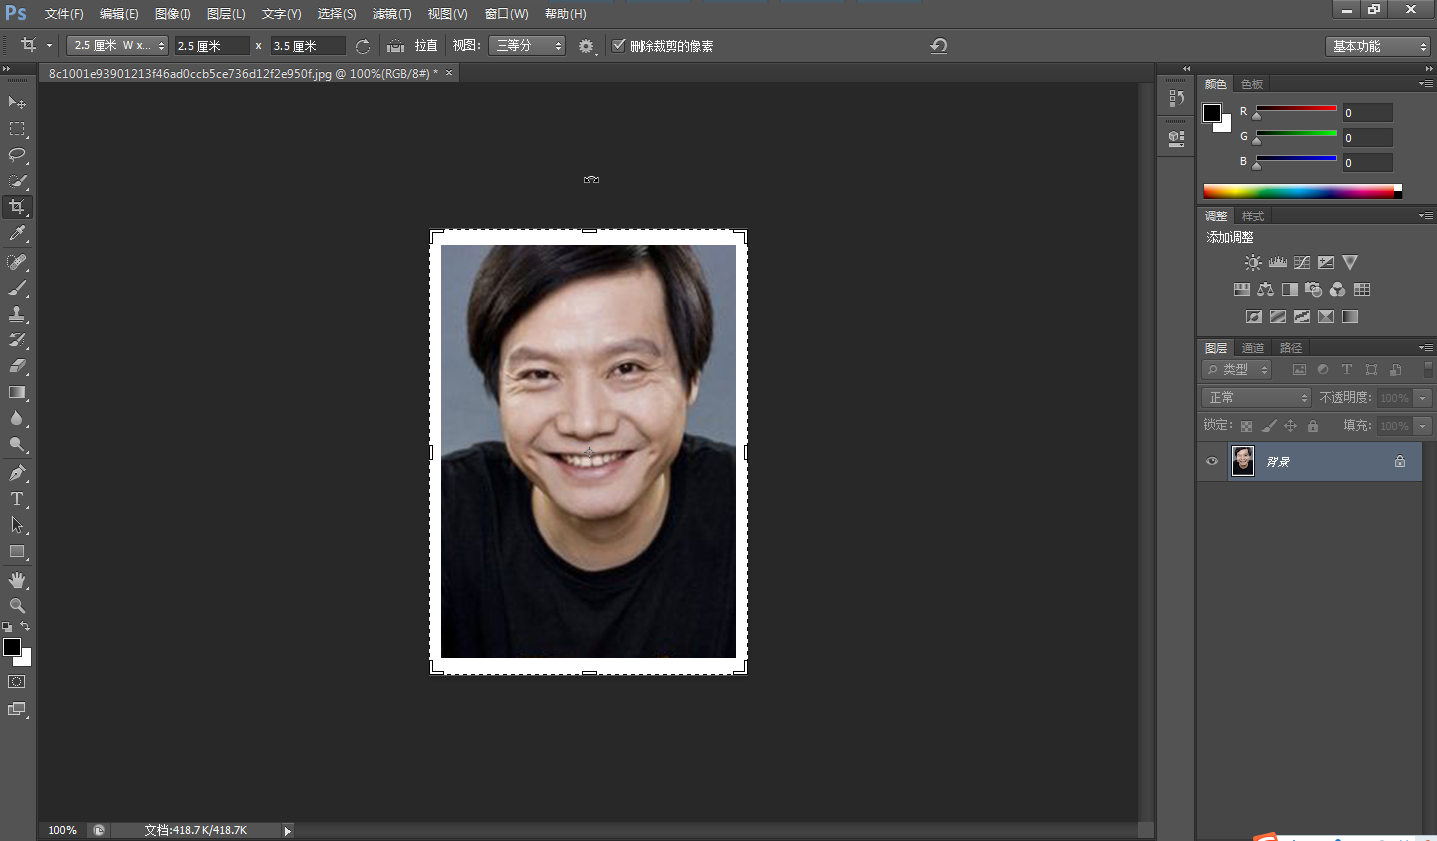Image resolution: width=1437 pixels, height=841 pixels.
Task: Hide the 背景 layer with the eye icon
Action: (1212, 461)
